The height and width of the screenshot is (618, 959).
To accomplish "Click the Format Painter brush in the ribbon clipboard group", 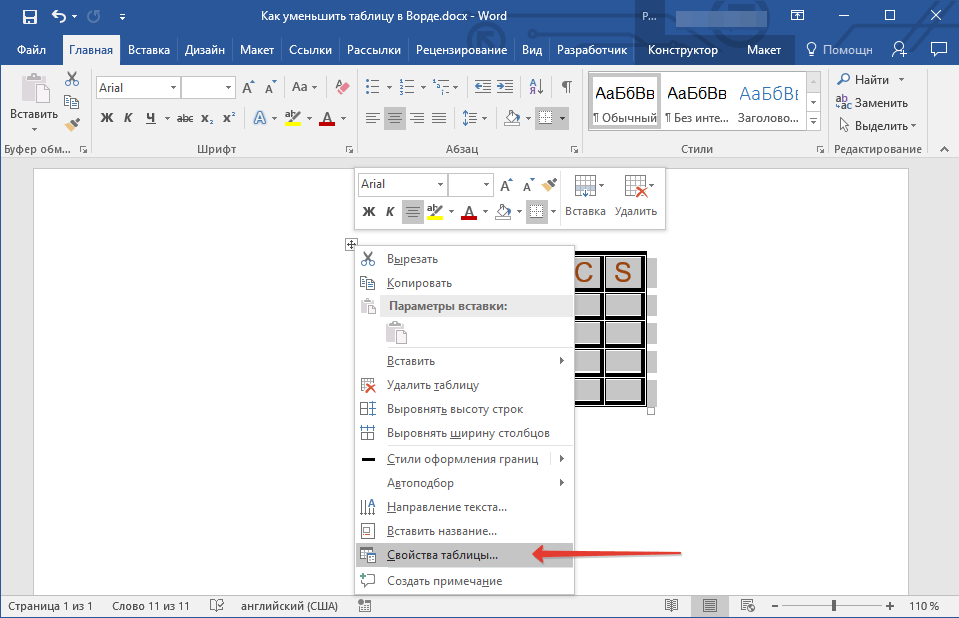I will tap(72, 125).
